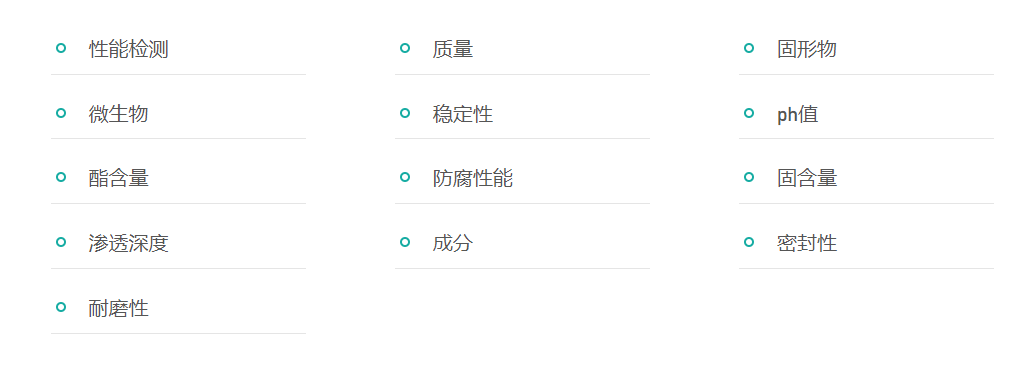Select the 固含量 item
This screenshot has width=1030, height=369.
(807, 178)
